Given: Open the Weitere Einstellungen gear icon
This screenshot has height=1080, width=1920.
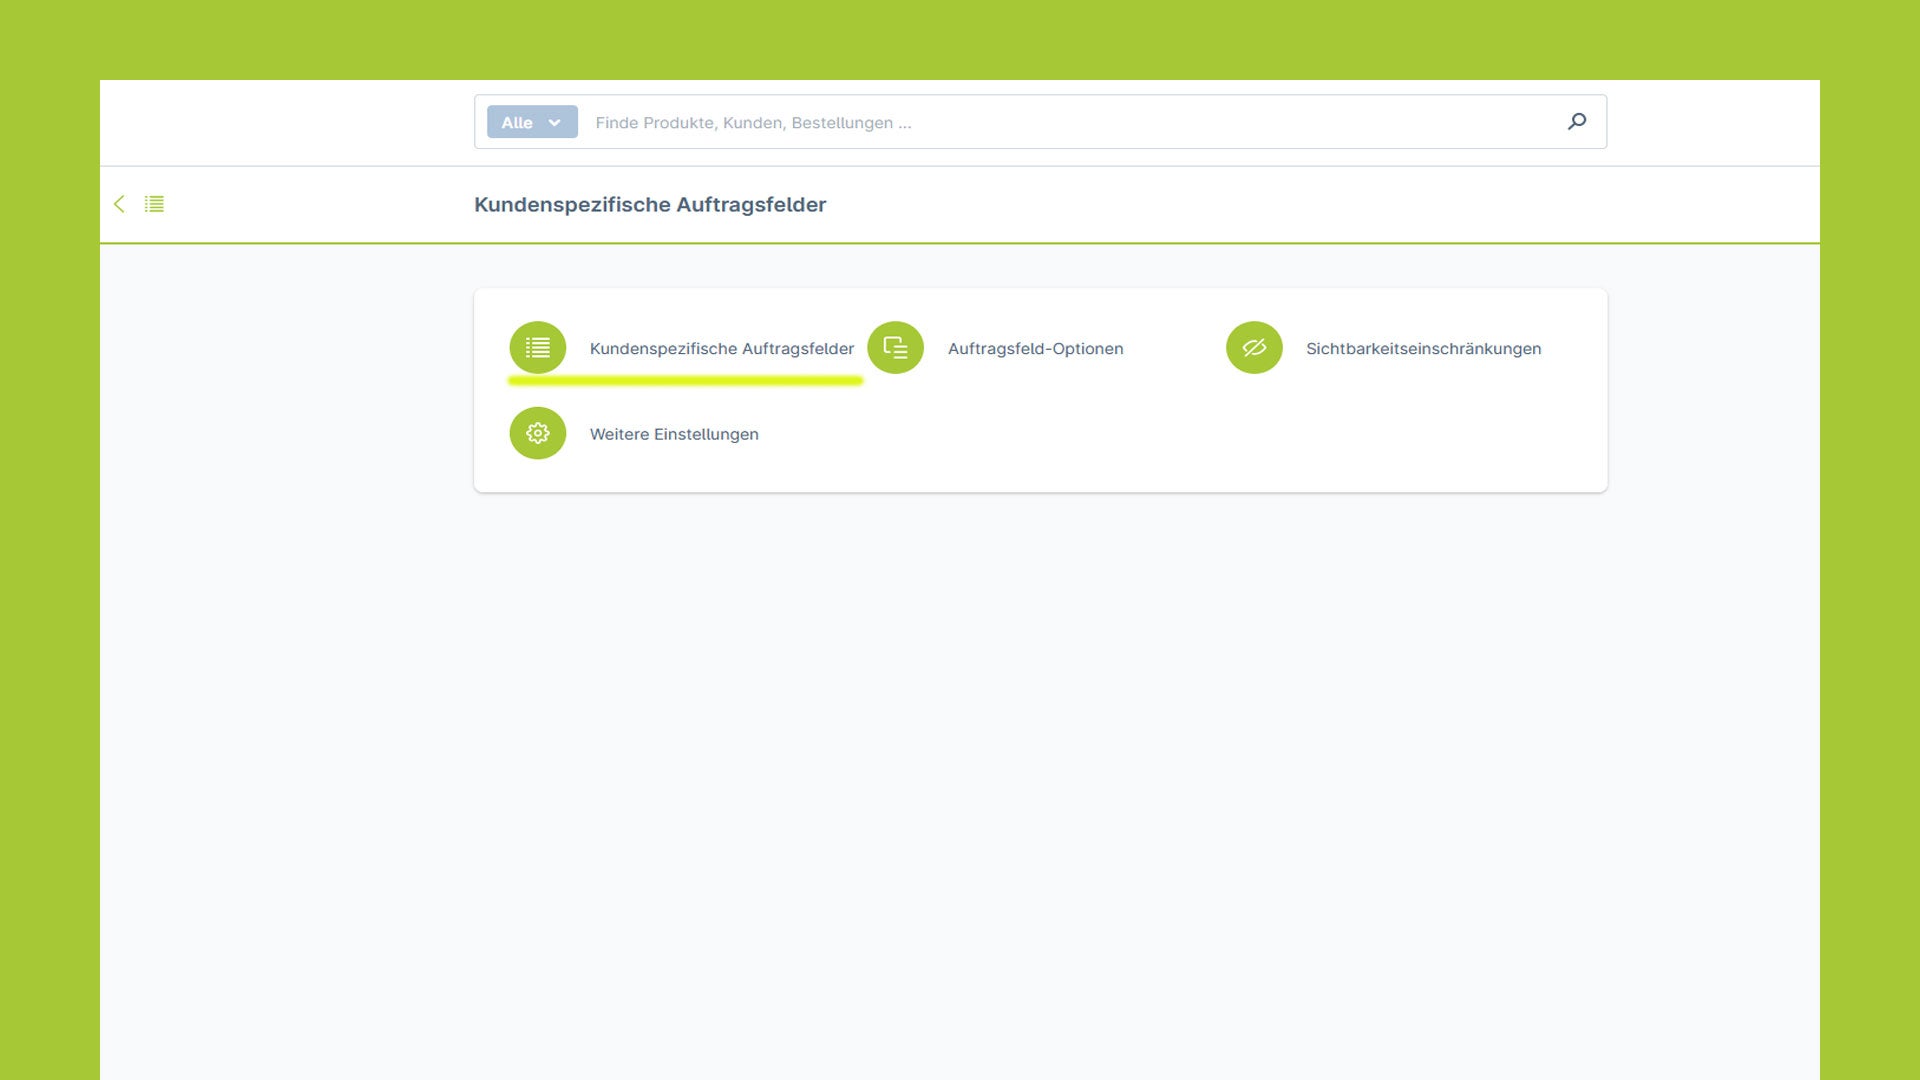Looking at the screenshot, I should tap(538, 433).
